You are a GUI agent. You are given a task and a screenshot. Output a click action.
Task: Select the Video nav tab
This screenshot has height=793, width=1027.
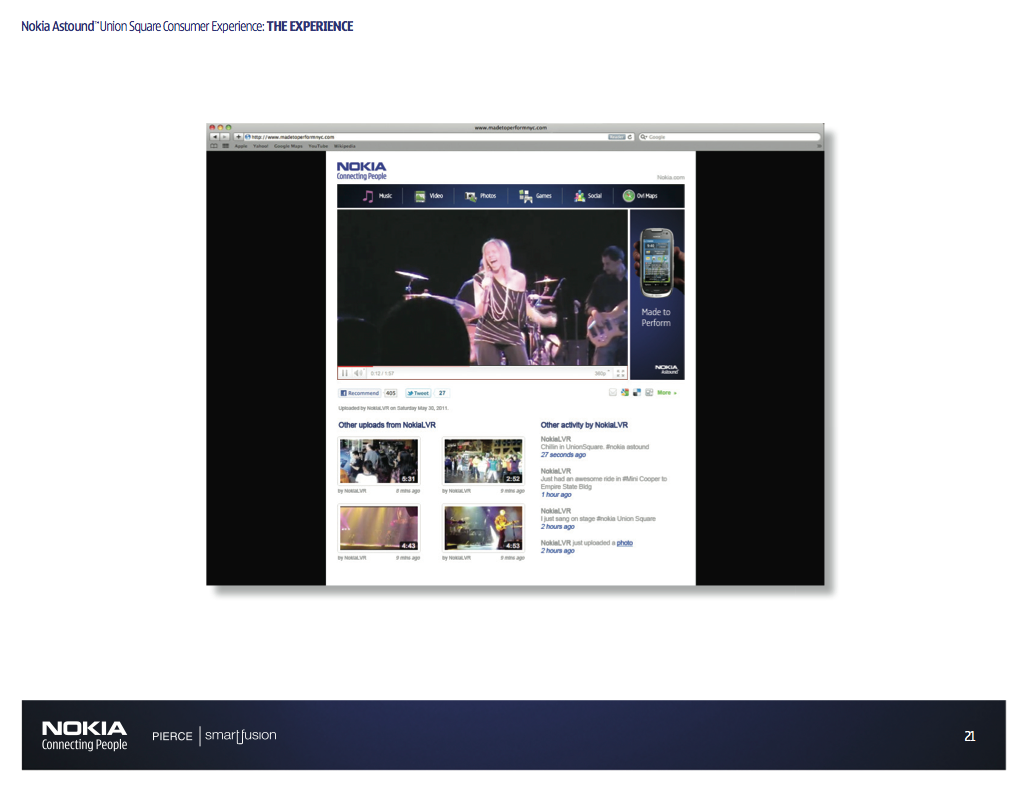(x=429, y=196)
